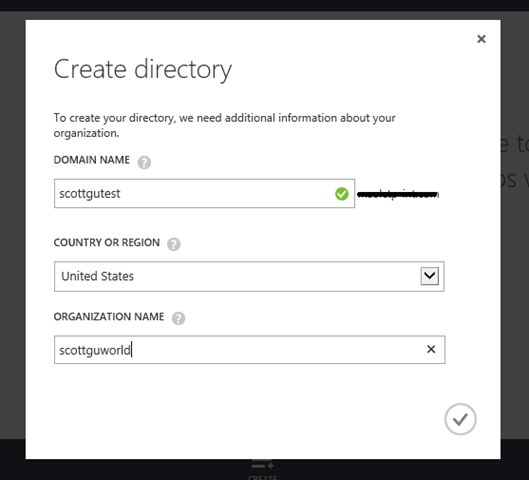Screen dimensions: 529x480
Task: Click the additional information description text
Action: click(224, 125)
